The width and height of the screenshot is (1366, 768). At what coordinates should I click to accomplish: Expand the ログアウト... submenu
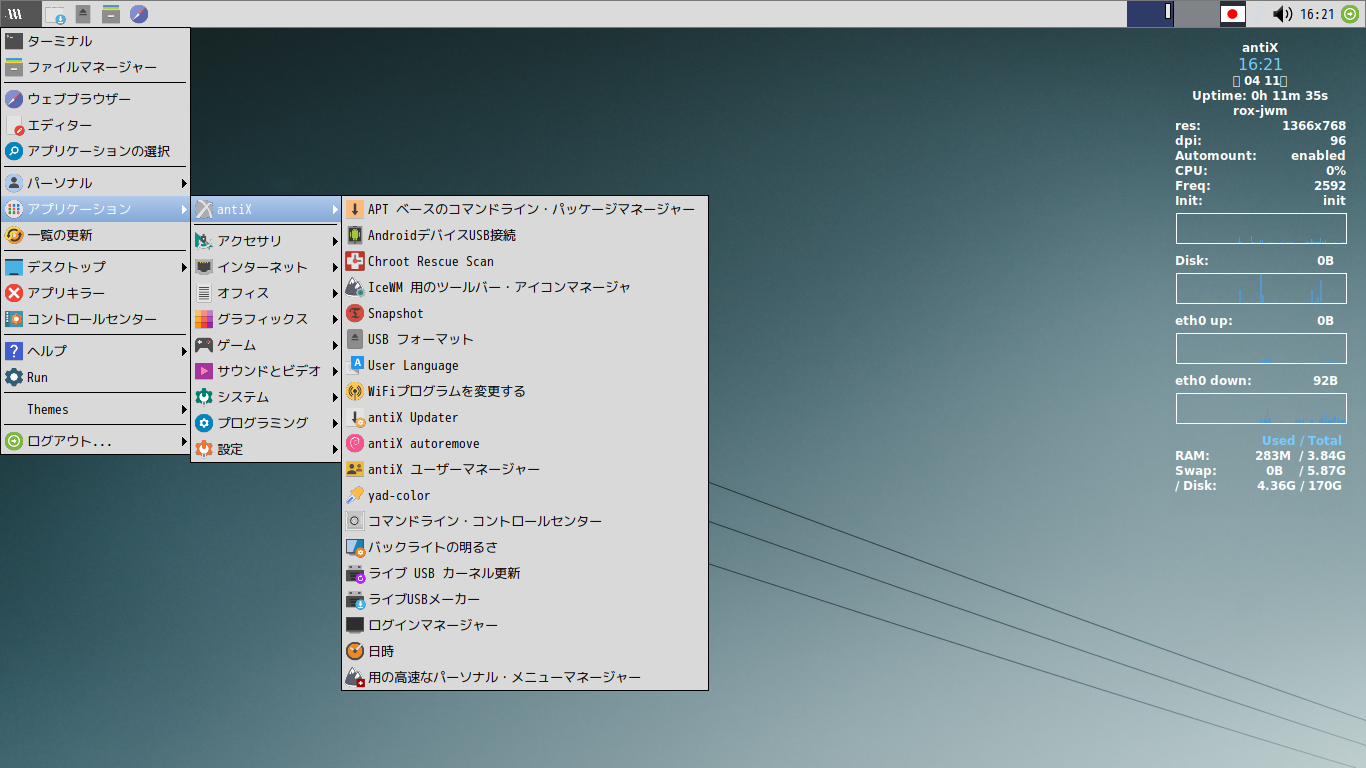click(96, 441)
